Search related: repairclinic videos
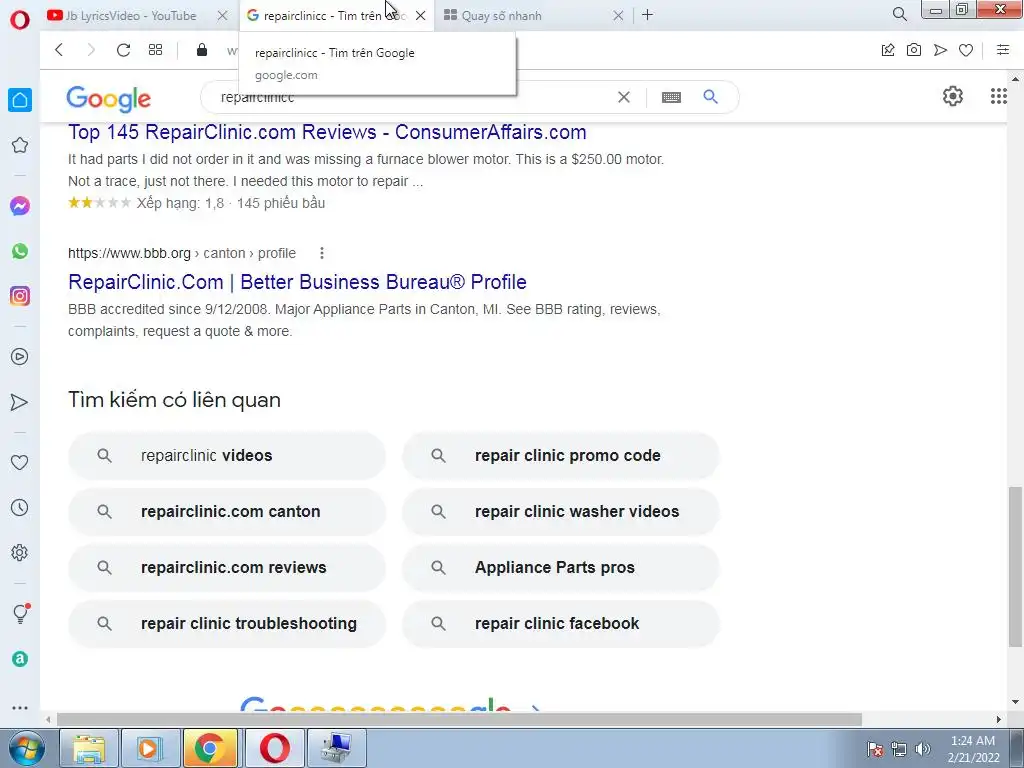This screenshot has height=768, width=1024. pos(227,455)
